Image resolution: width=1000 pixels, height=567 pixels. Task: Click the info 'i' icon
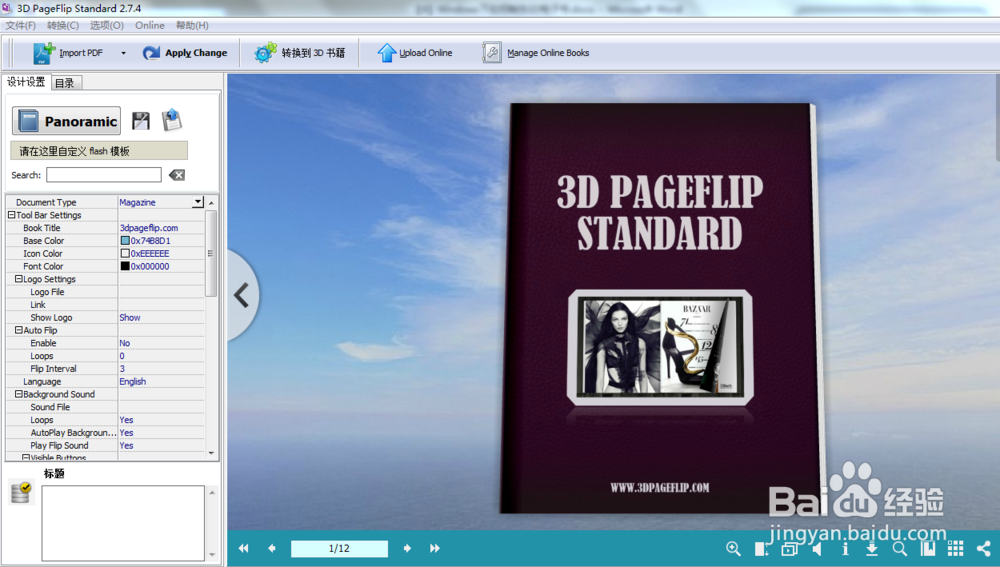tap(845, 549)
